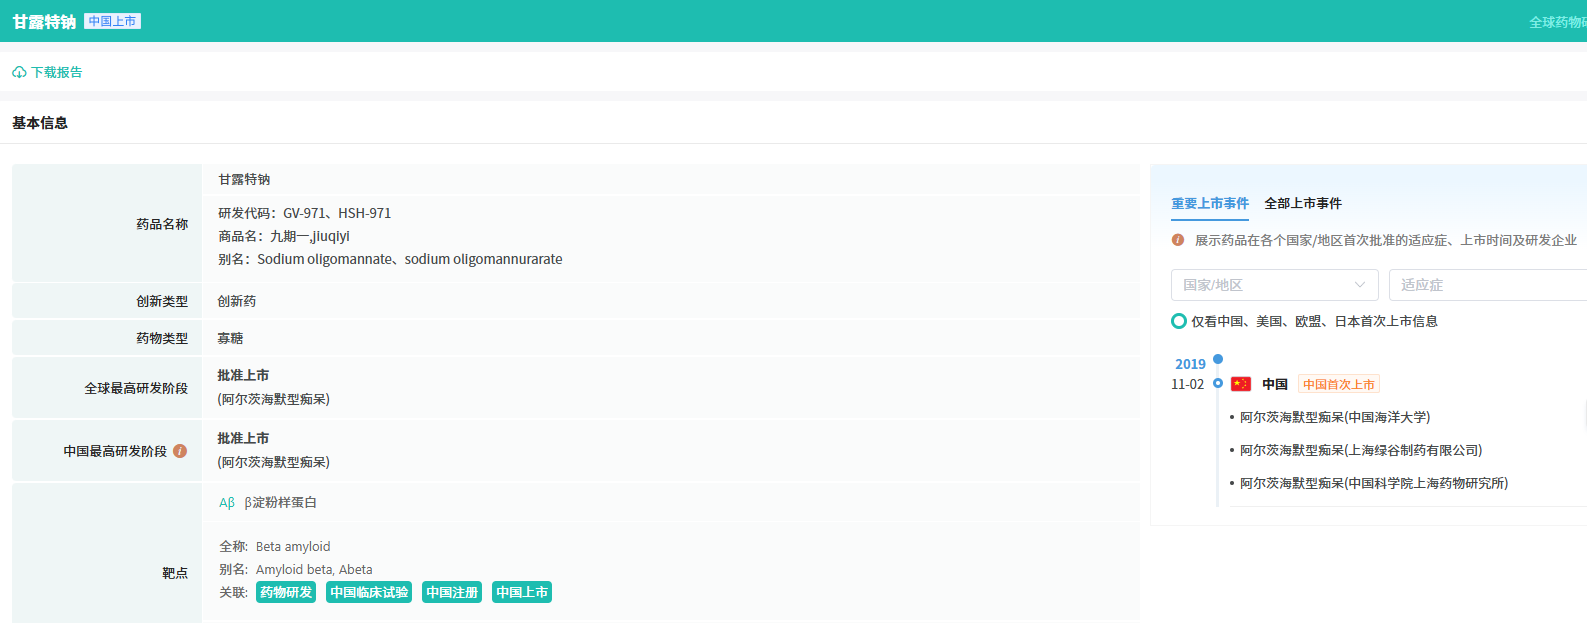Click the 寡糖 drug type value
This screenshot has height=623, width=1587.
(x=231, y=338)
